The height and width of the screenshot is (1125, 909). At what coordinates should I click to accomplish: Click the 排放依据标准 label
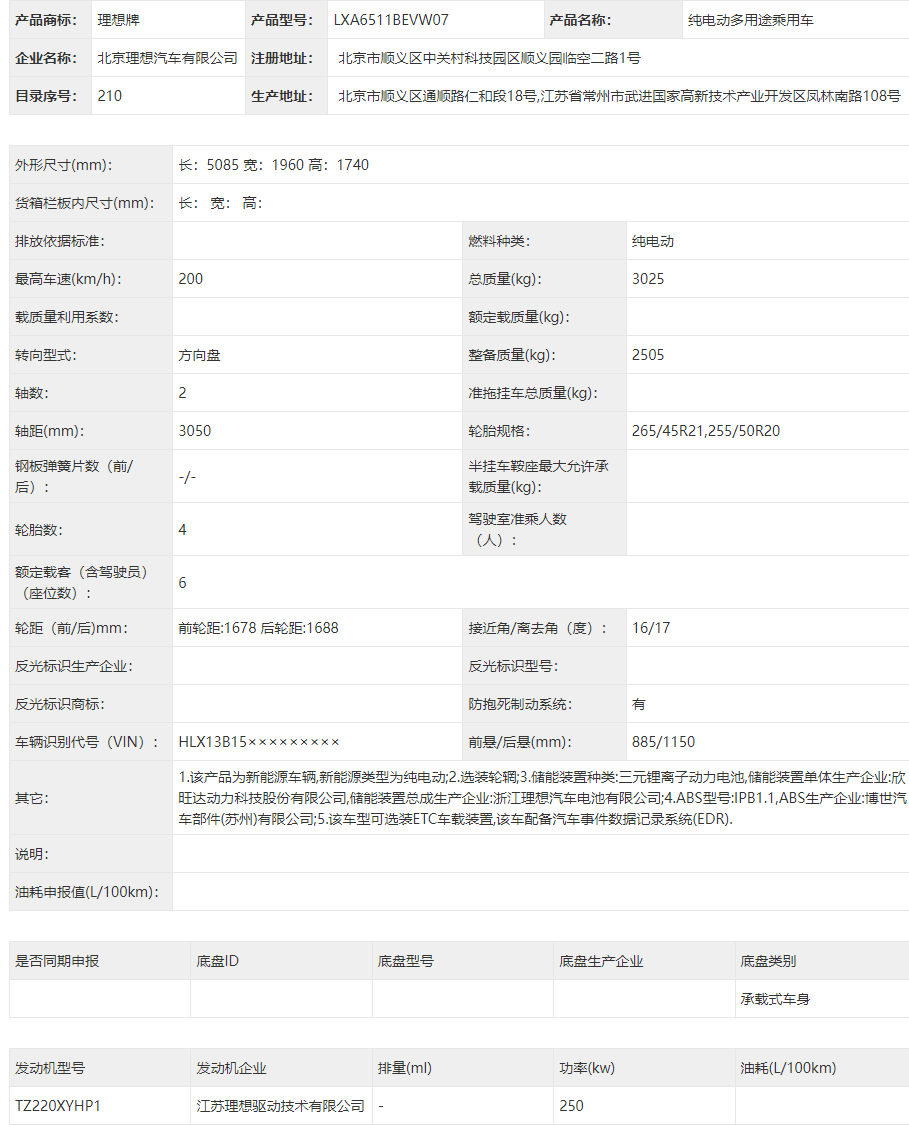pos(60,241)
